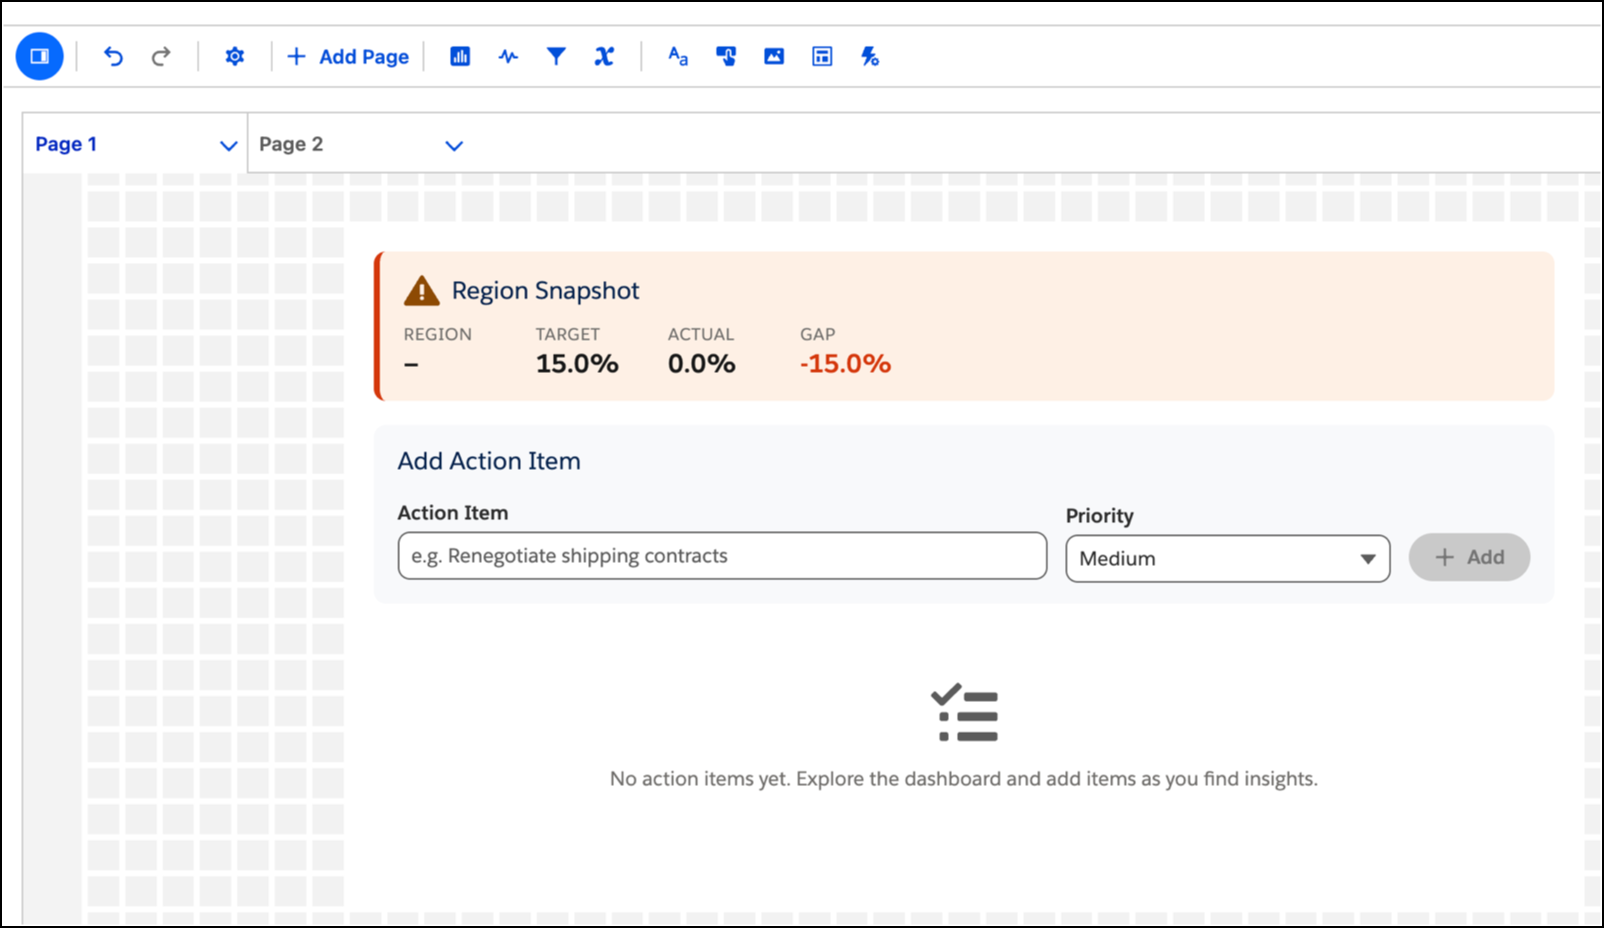Image resolution: width=1604 pixels, height=928 pixels.
Task: Click the Add Page button
Action: point(347,57)
